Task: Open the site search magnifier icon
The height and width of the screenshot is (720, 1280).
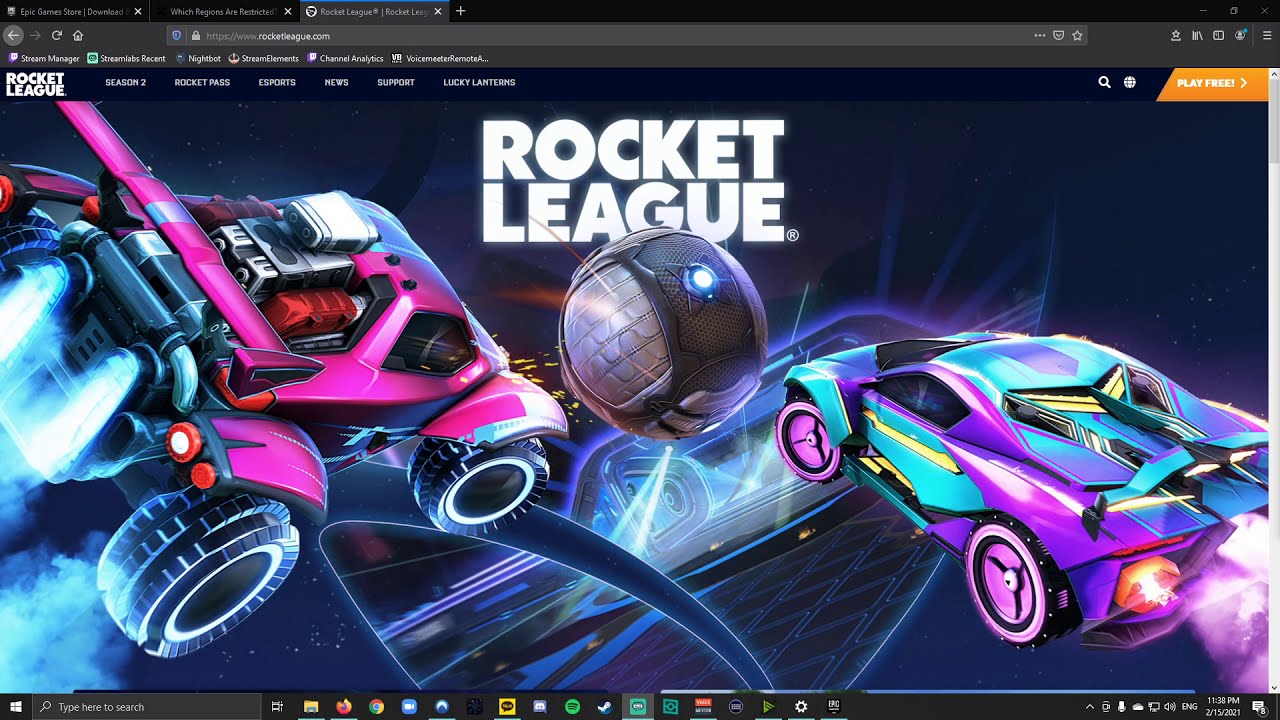Action: 1104,82
